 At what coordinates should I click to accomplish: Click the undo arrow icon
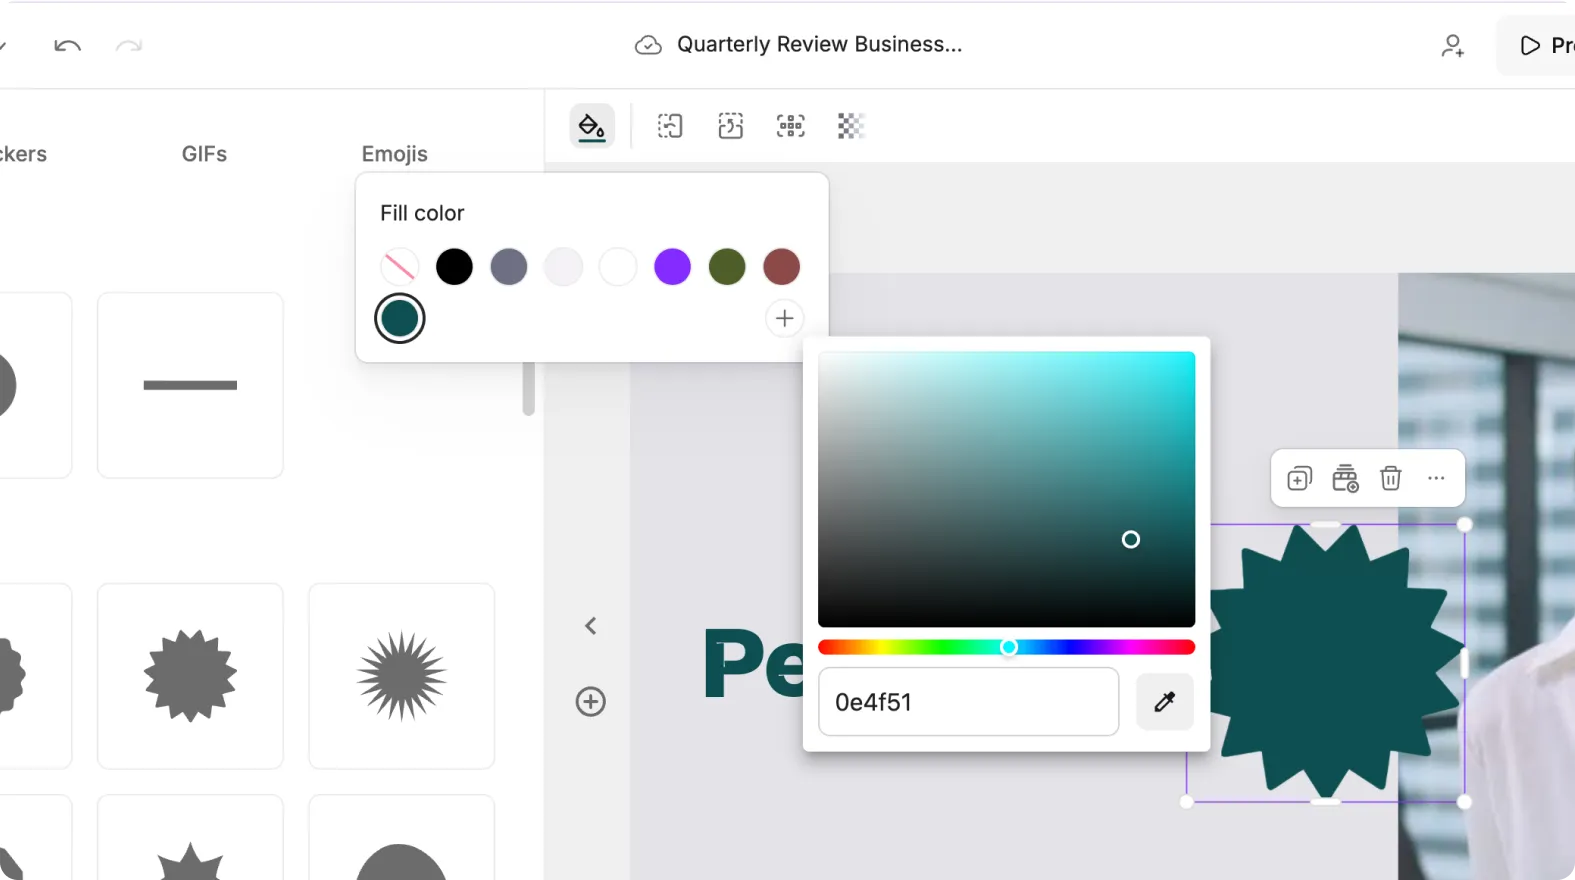pos(67,46)
